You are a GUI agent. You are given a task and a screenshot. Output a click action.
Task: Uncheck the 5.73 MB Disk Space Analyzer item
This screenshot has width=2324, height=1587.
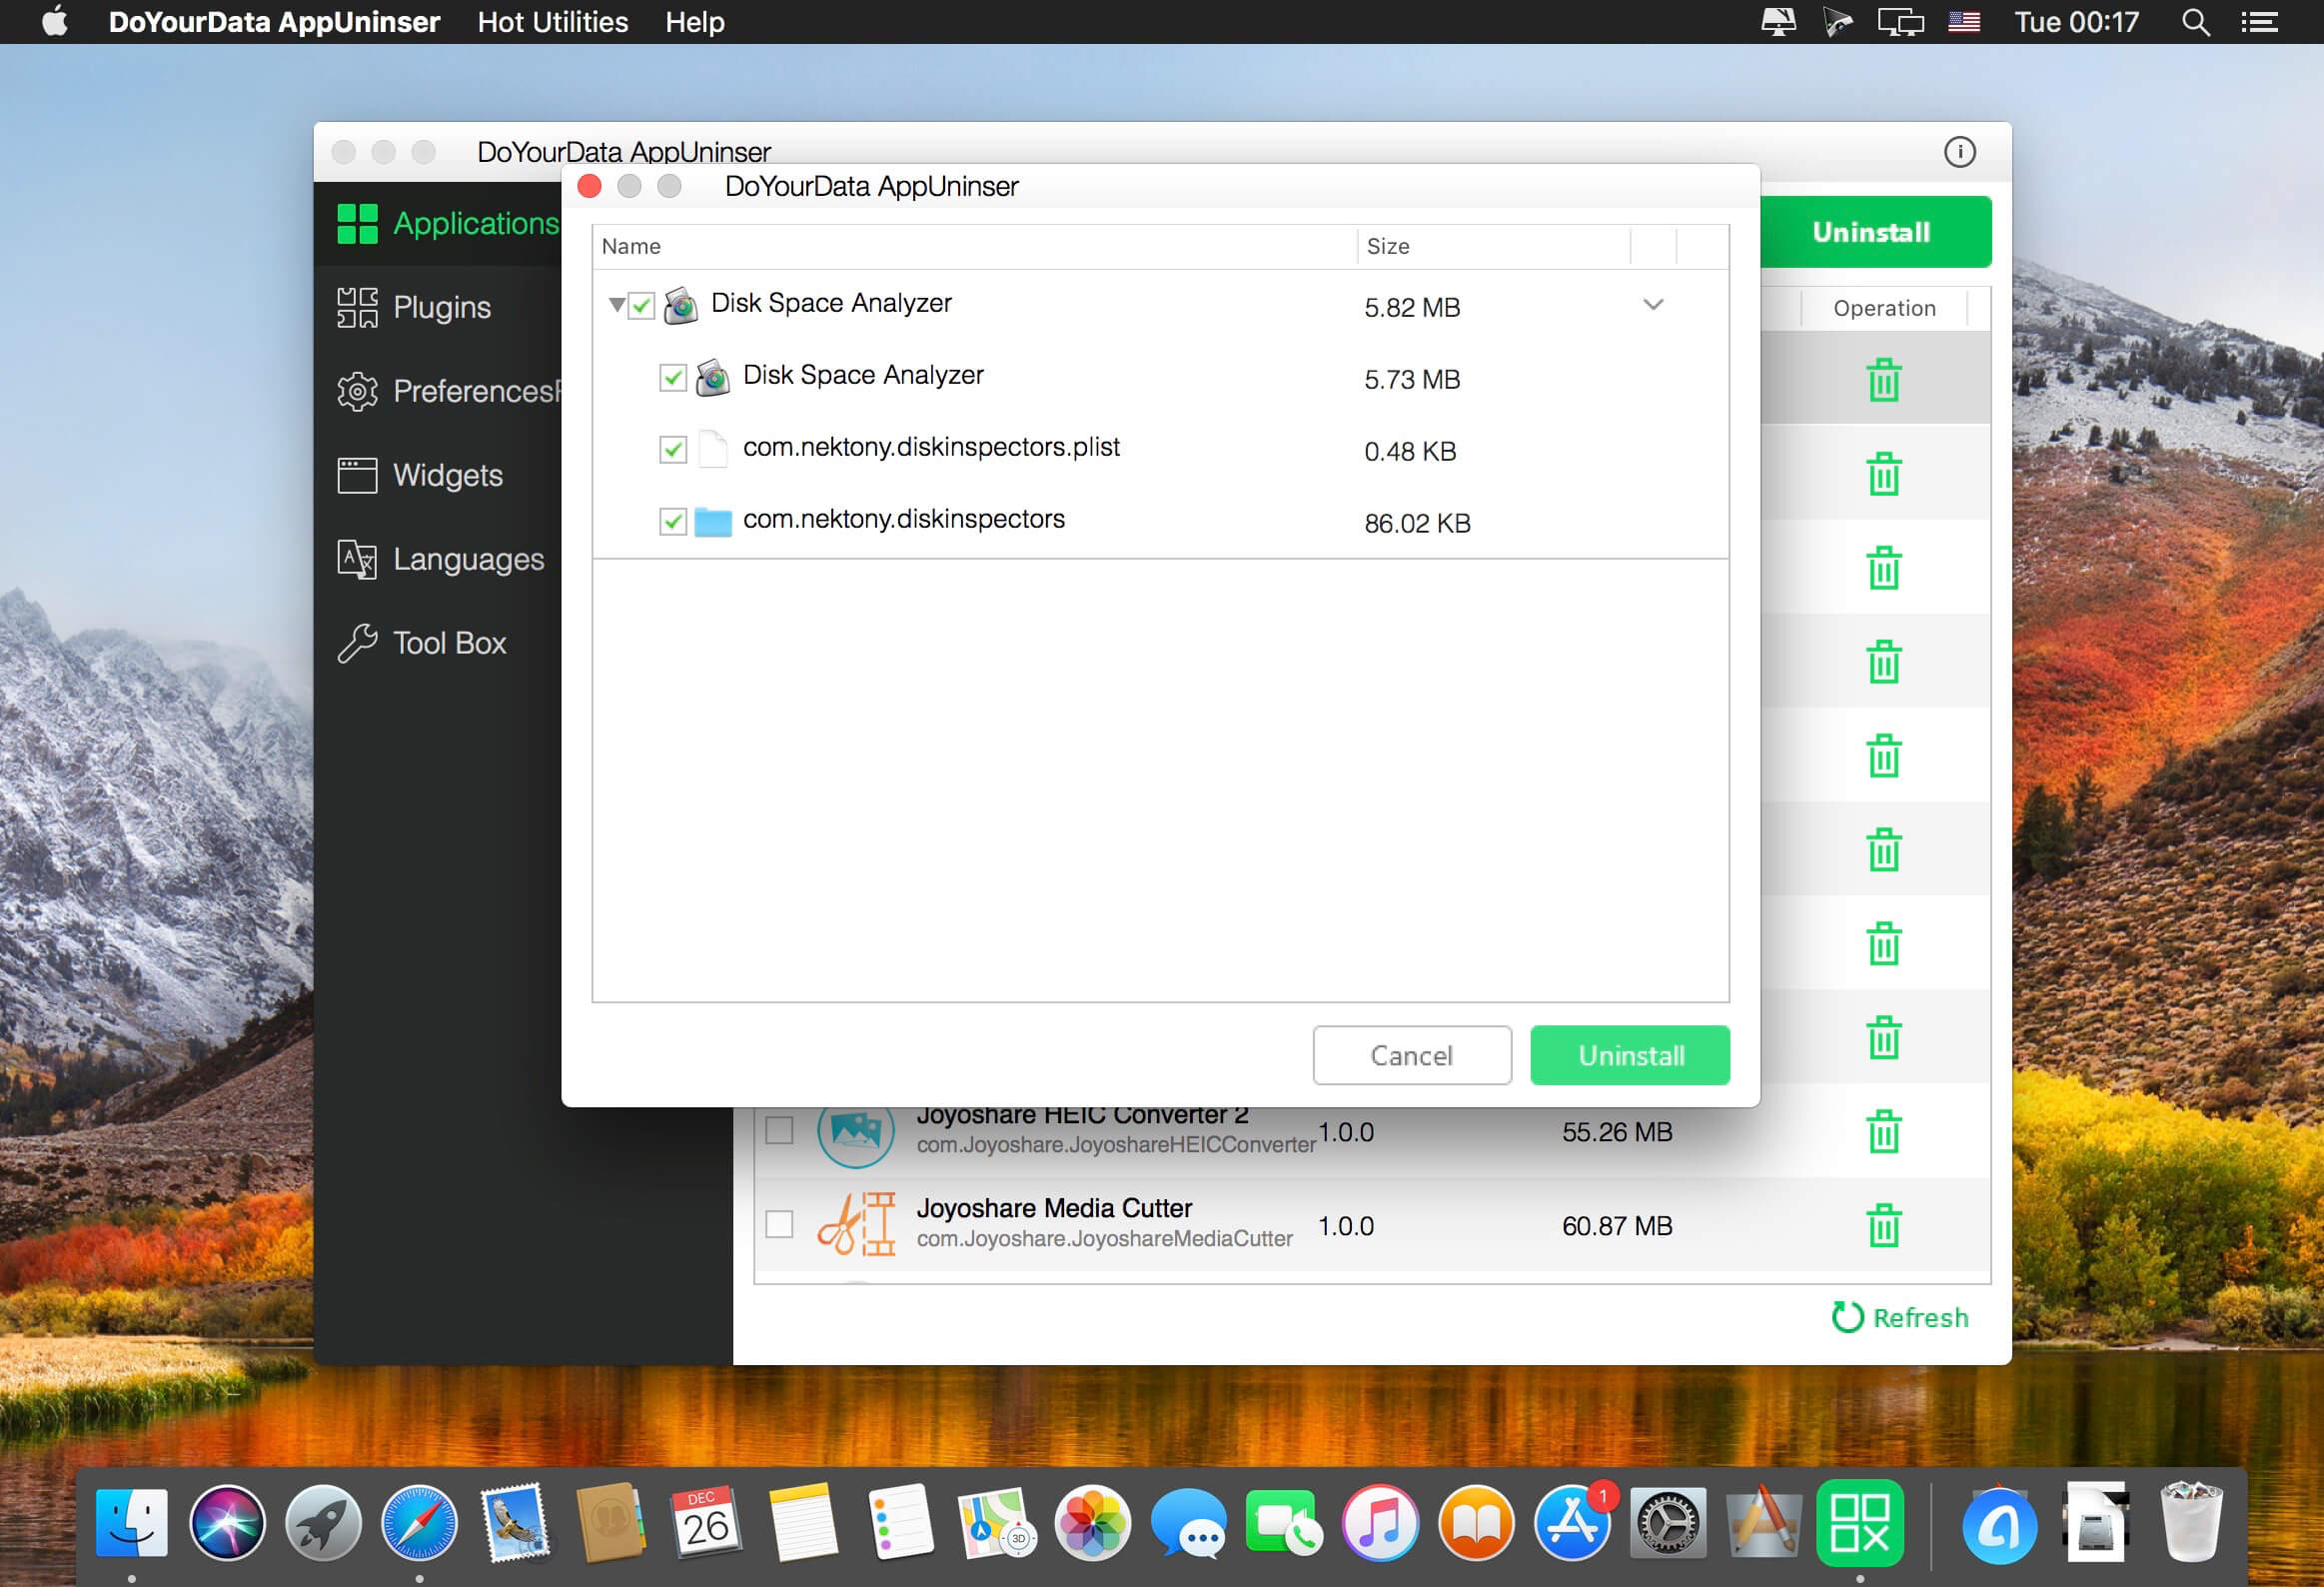[673, 377]
